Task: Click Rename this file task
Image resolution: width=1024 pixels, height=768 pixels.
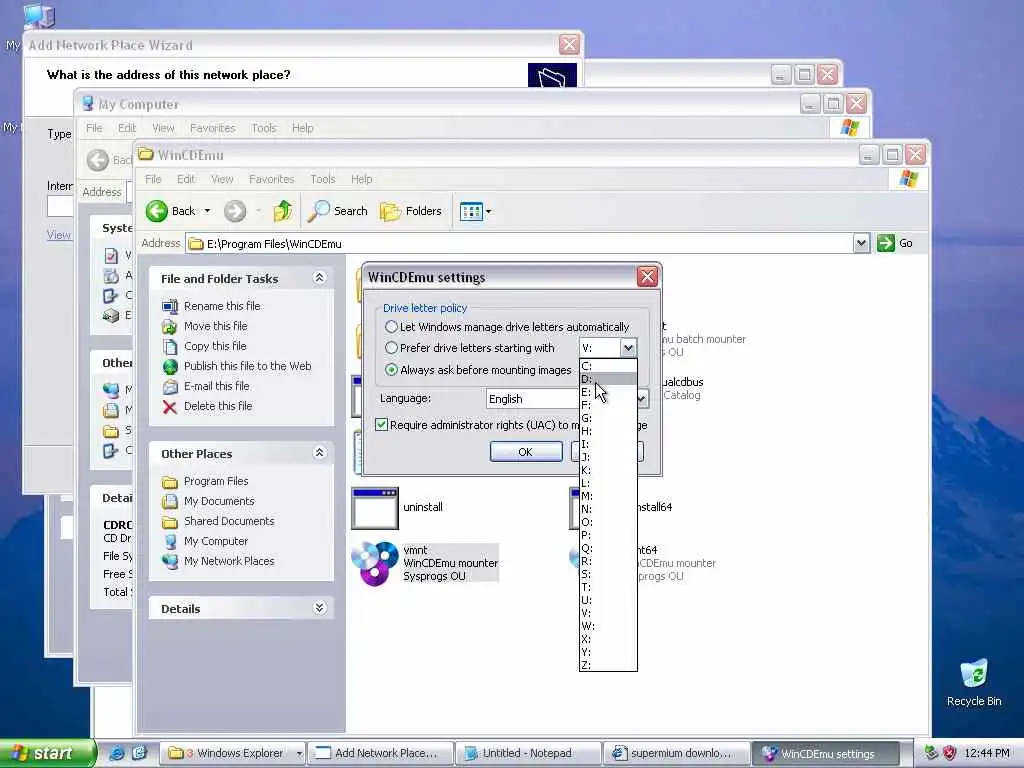Action: (222, 306)
